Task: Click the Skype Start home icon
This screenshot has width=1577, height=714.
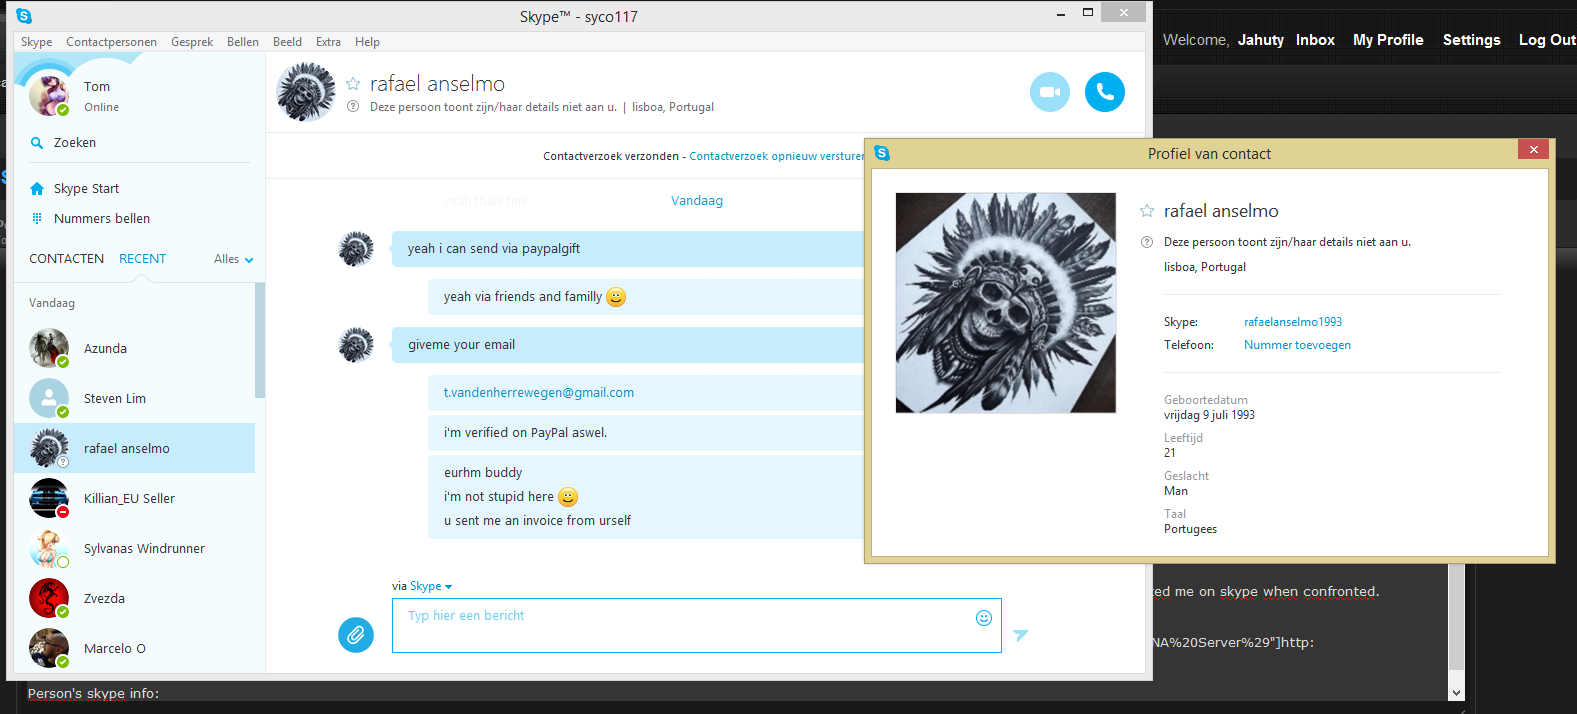Action: [x=37, y=188]
